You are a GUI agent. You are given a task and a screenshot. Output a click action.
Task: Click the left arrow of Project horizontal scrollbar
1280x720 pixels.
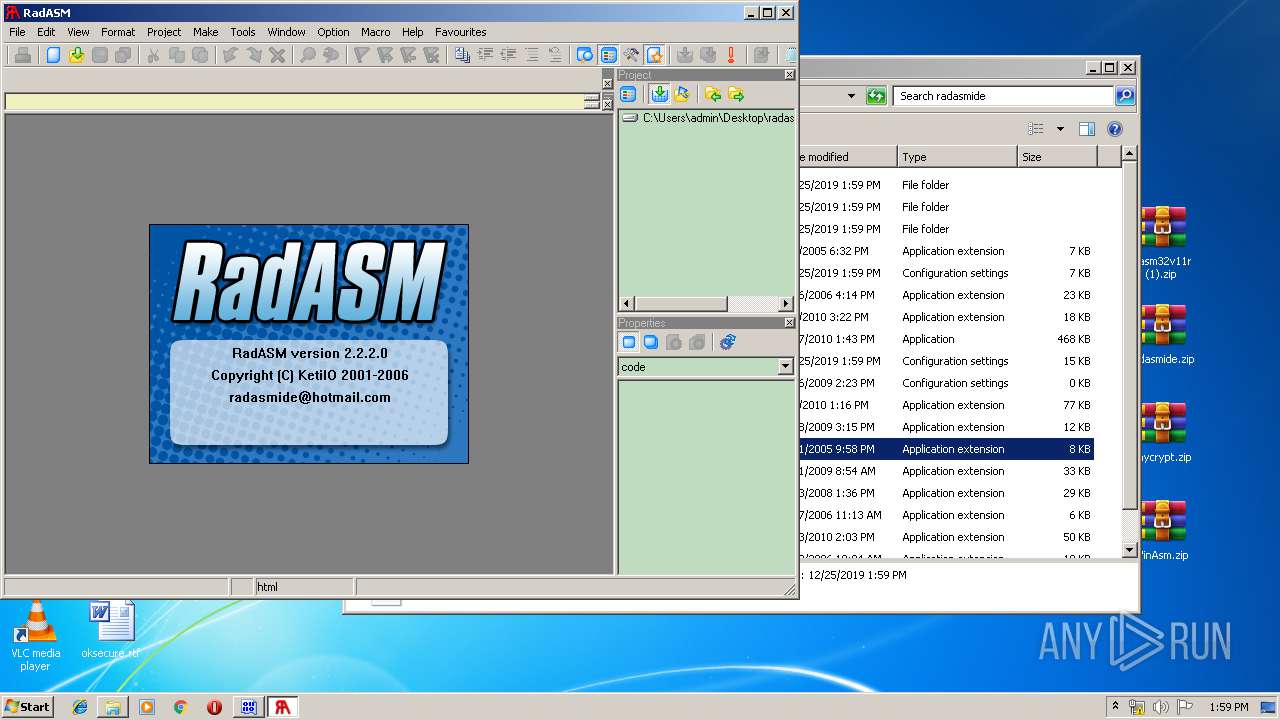(626, 303)
